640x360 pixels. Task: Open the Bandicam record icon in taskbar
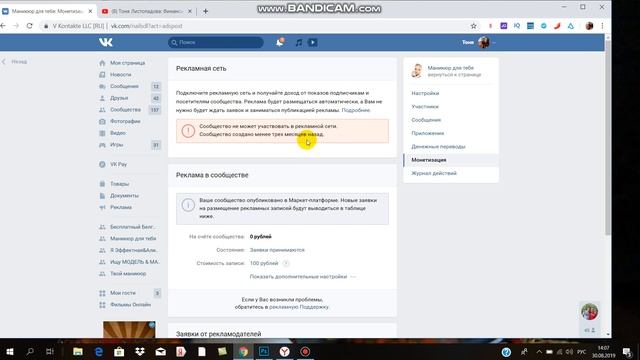(305, 351)
